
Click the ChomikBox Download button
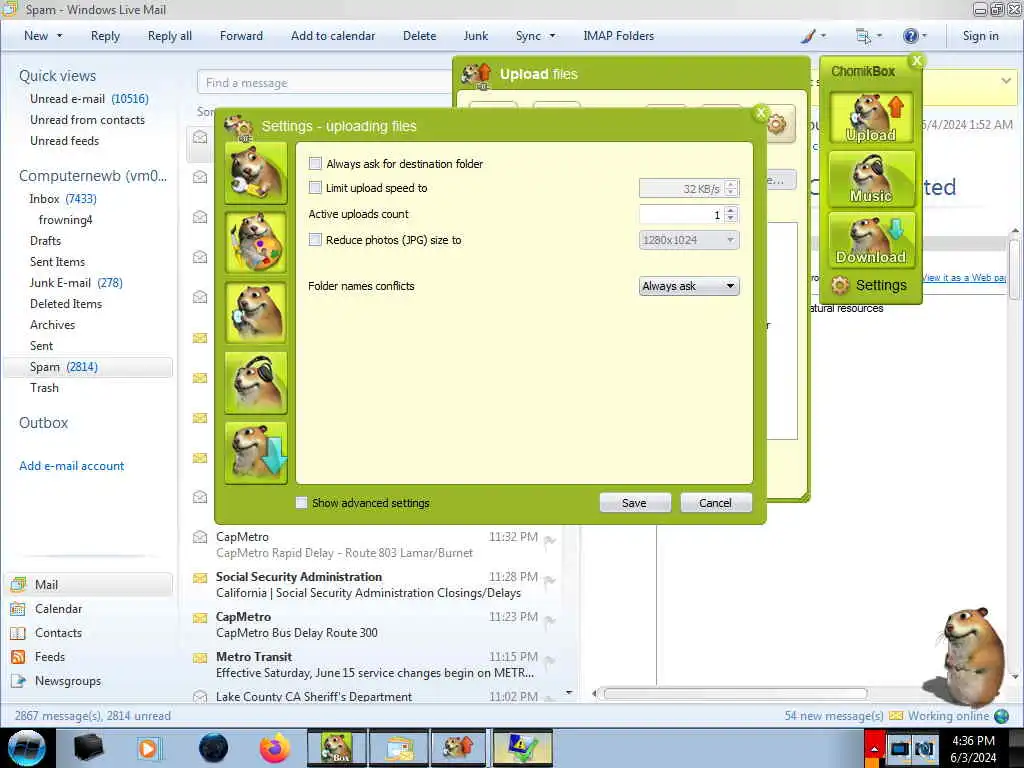[x=871, y=240]
